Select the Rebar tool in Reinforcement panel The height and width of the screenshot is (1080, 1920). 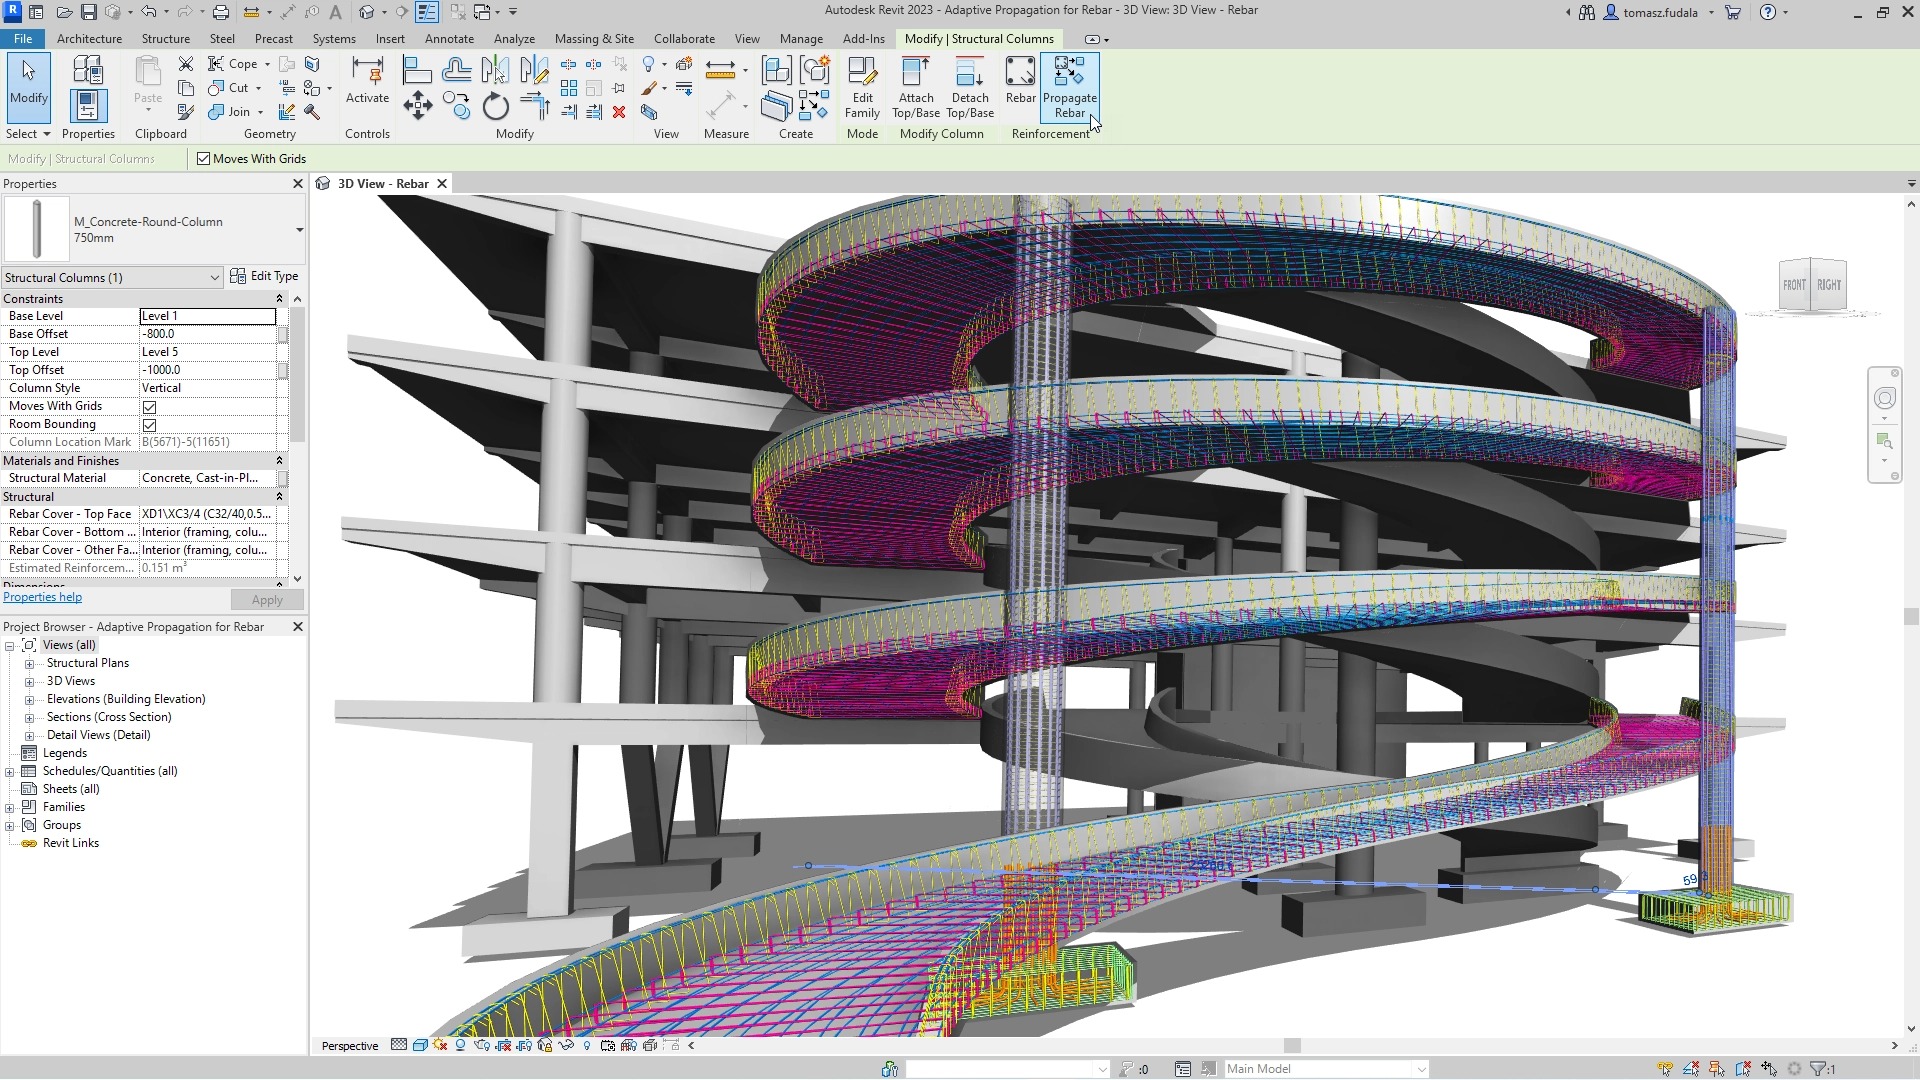[x=1019, y=88]
